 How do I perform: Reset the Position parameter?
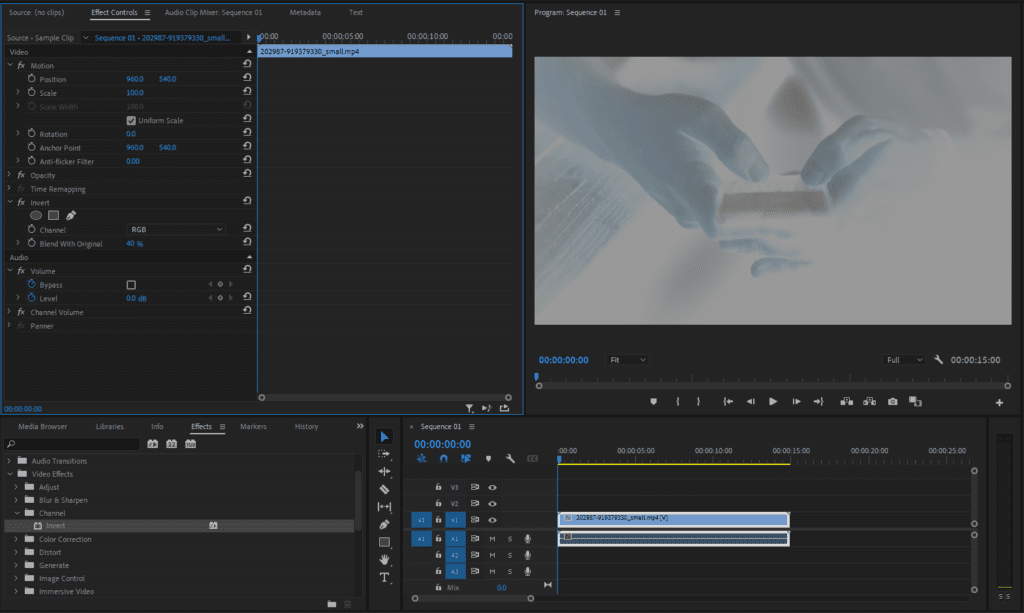(x=247, y=78)
